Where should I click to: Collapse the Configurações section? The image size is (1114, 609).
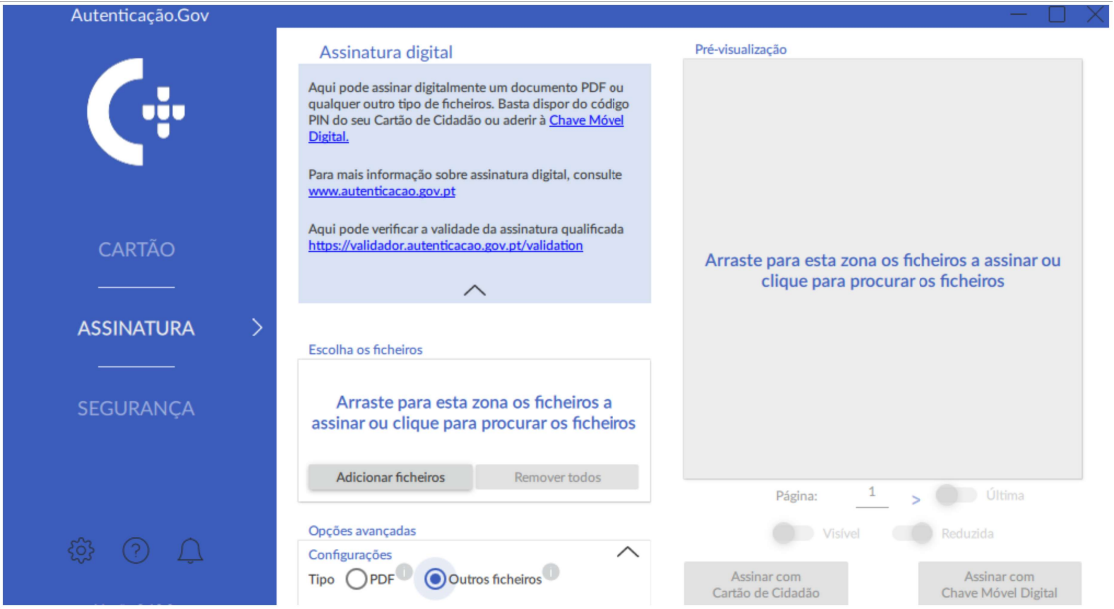pos(627,552)
